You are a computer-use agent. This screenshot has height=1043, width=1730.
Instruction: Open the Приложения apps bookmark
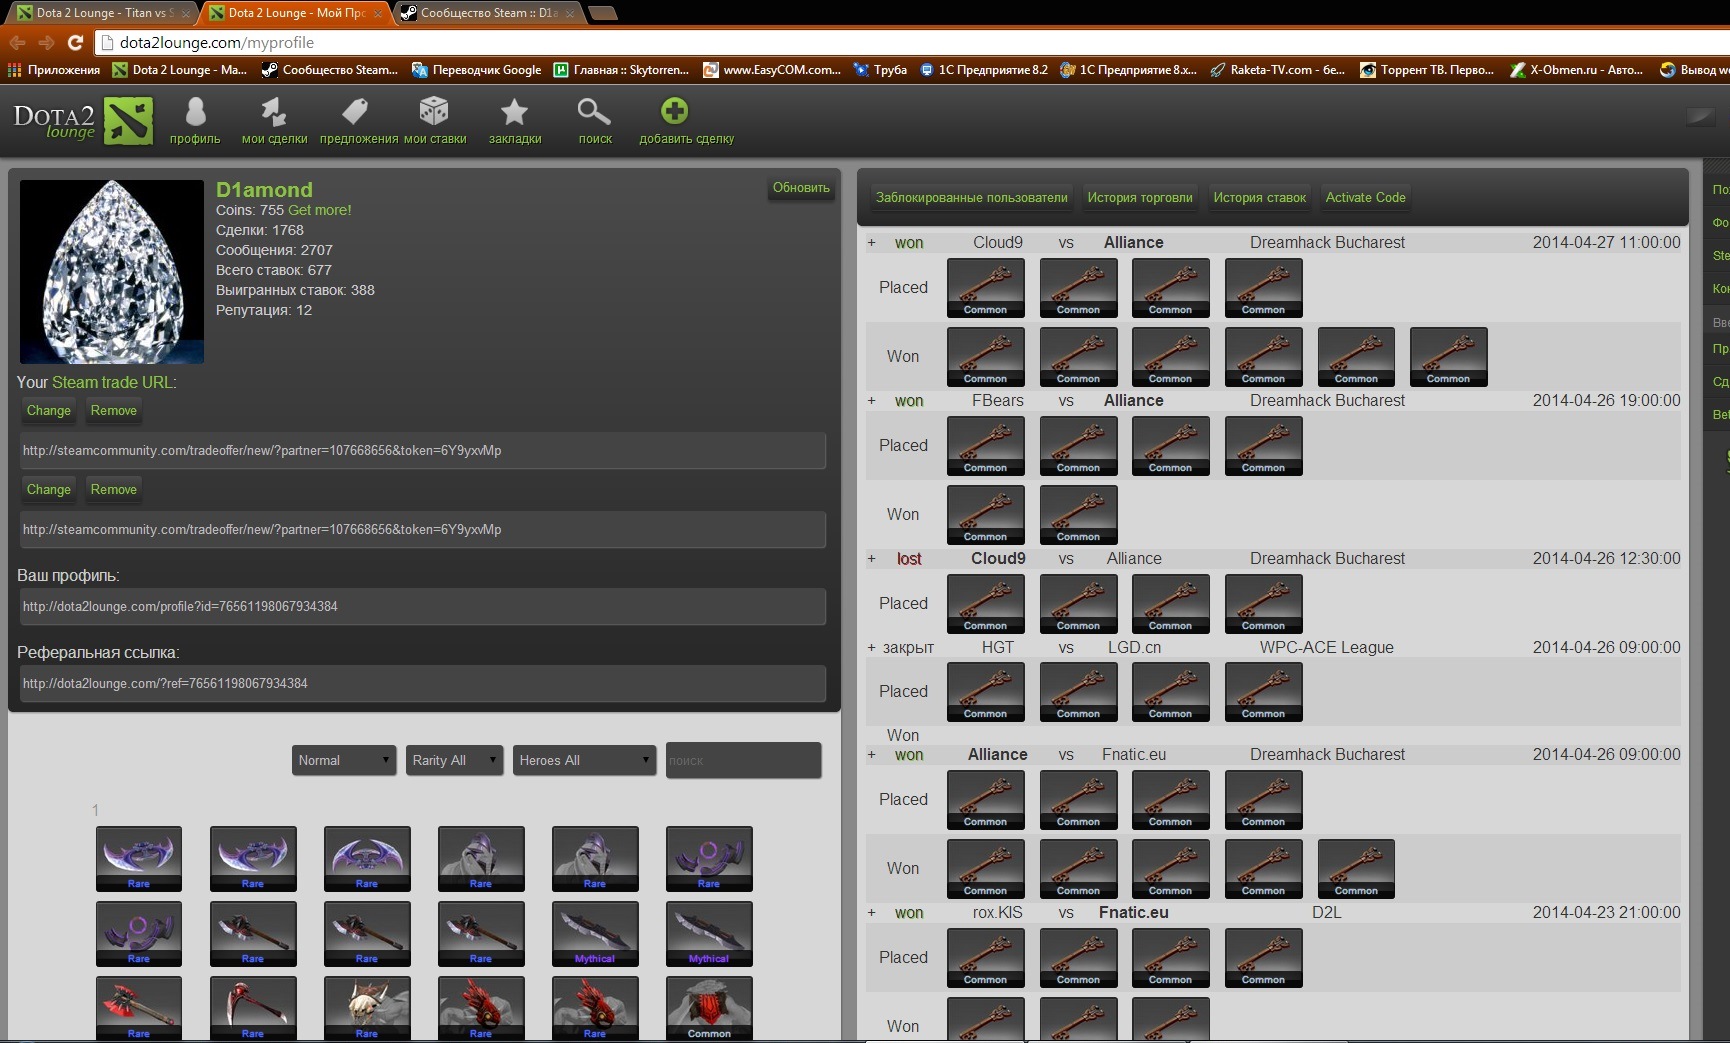54,70
